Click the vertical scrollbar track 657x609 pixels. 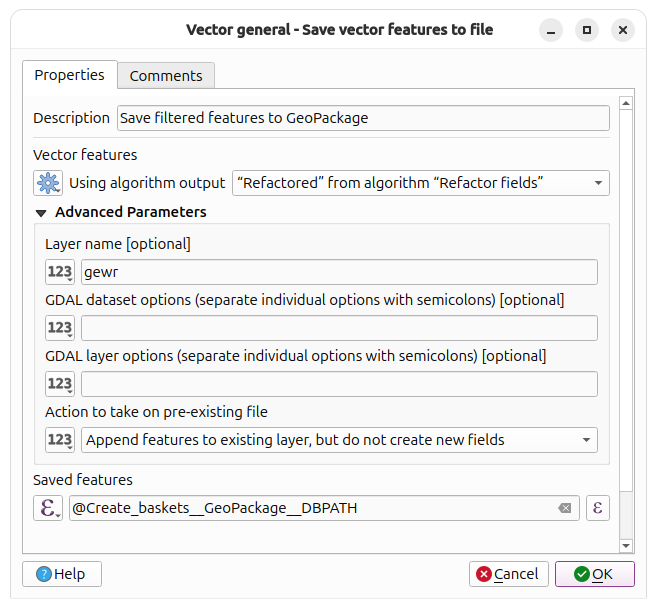(x=626, y=515)
